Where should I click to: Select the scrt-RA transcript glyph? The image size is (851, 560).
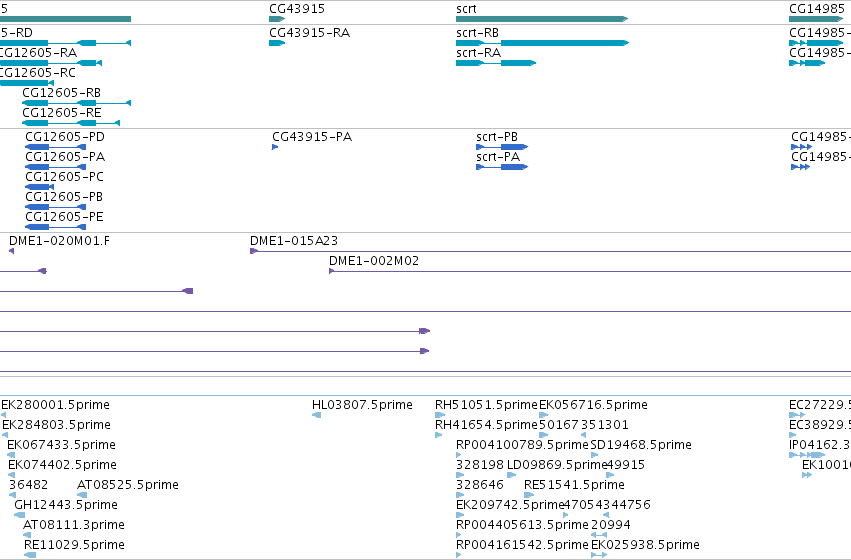(496, 63)
